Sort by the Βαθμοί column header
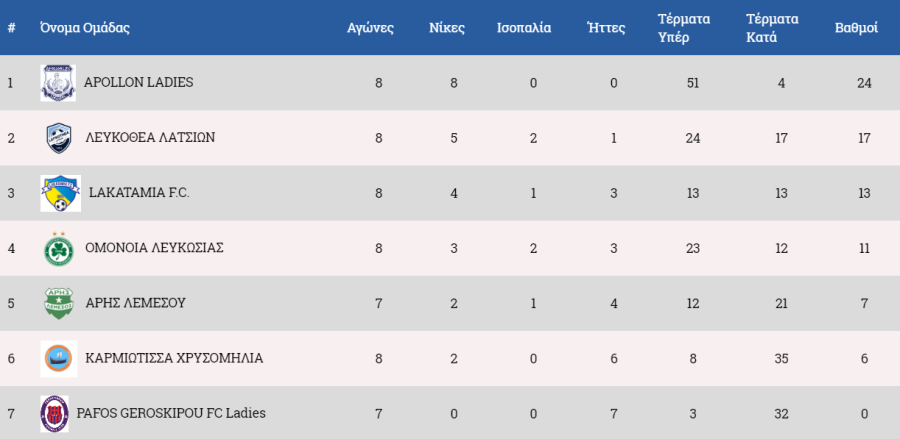 pos(856,28)
